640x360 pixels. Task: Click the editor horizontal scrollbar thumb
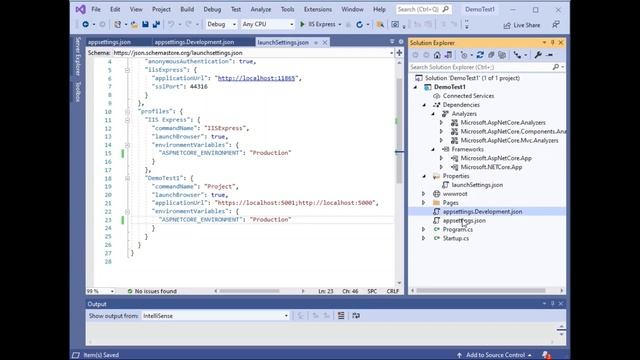249,291
